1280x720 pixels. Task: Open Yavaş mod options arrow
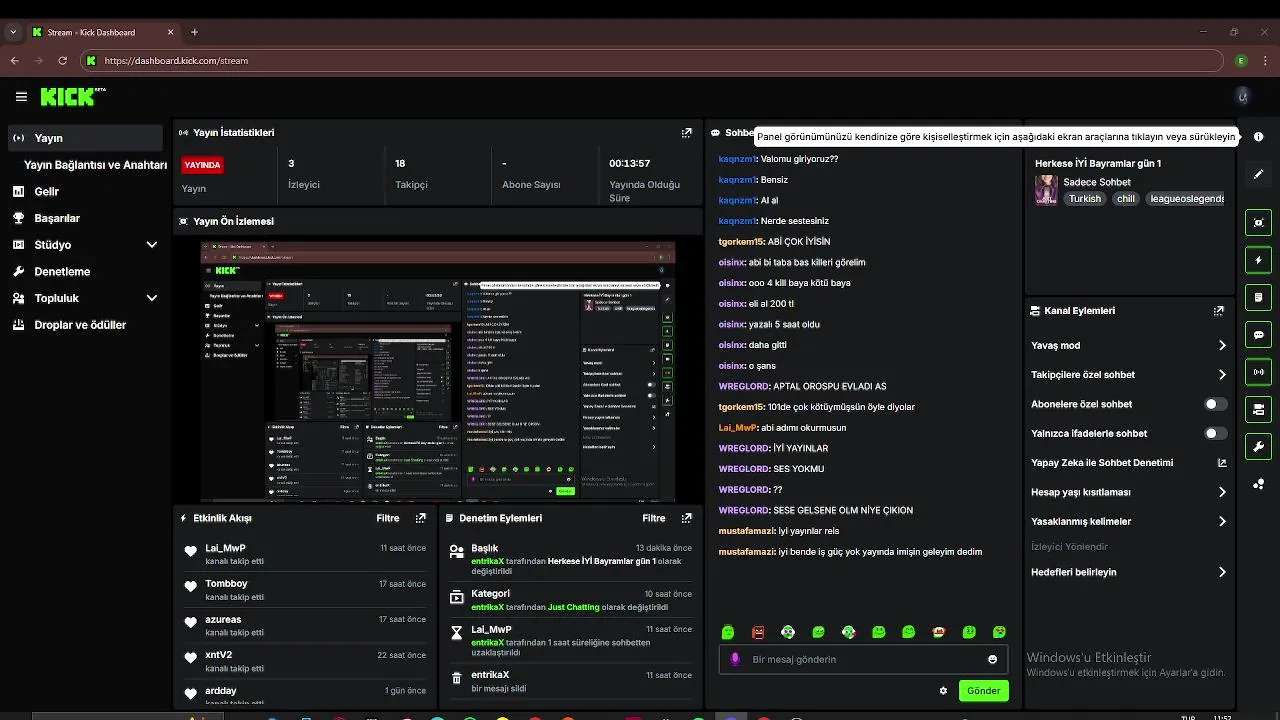tap(1222, 345)
